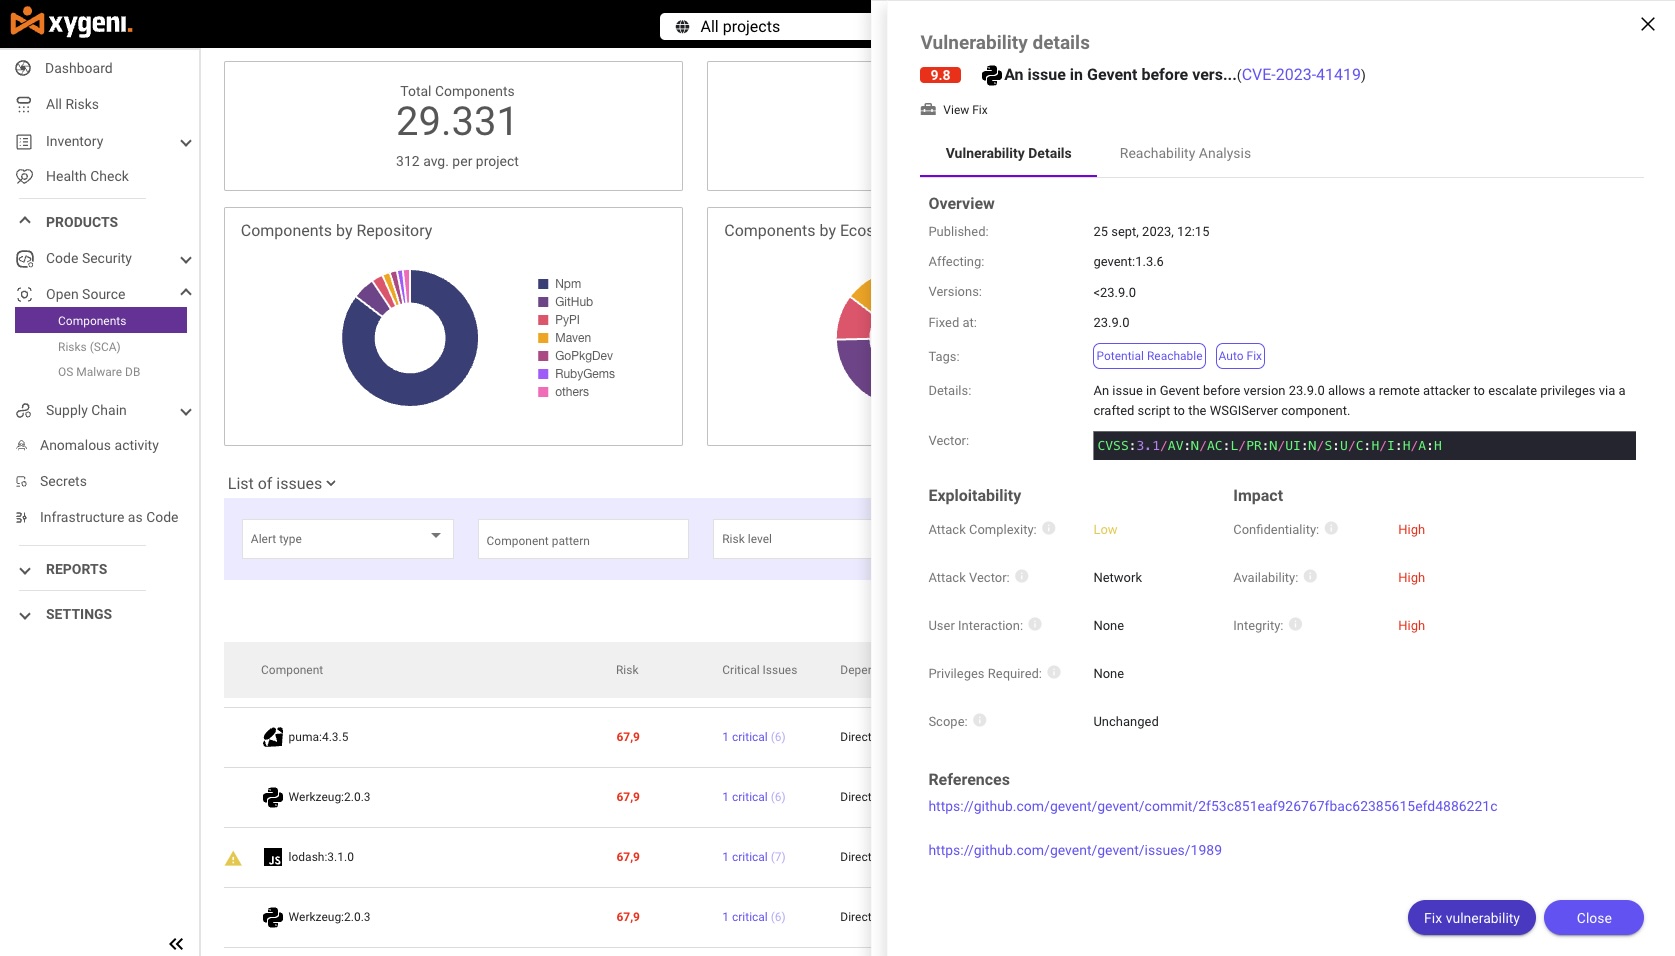Click the Fix vulnerability button

pyautogui.click(x=1471, y=918)
